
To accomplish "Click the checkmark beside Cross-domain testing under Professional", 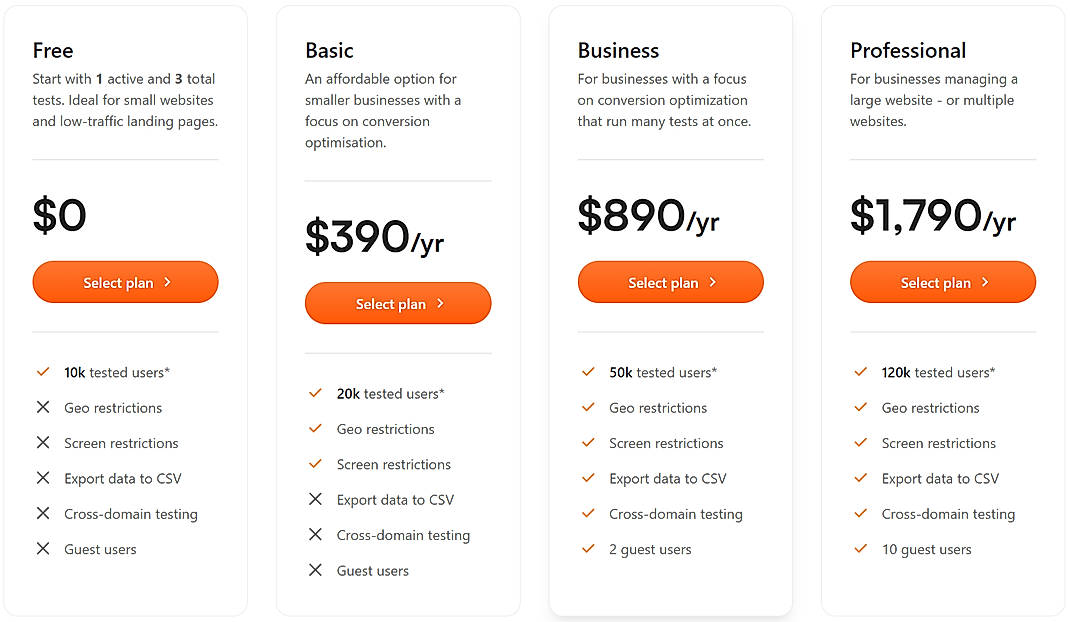I will pos(861,514).
